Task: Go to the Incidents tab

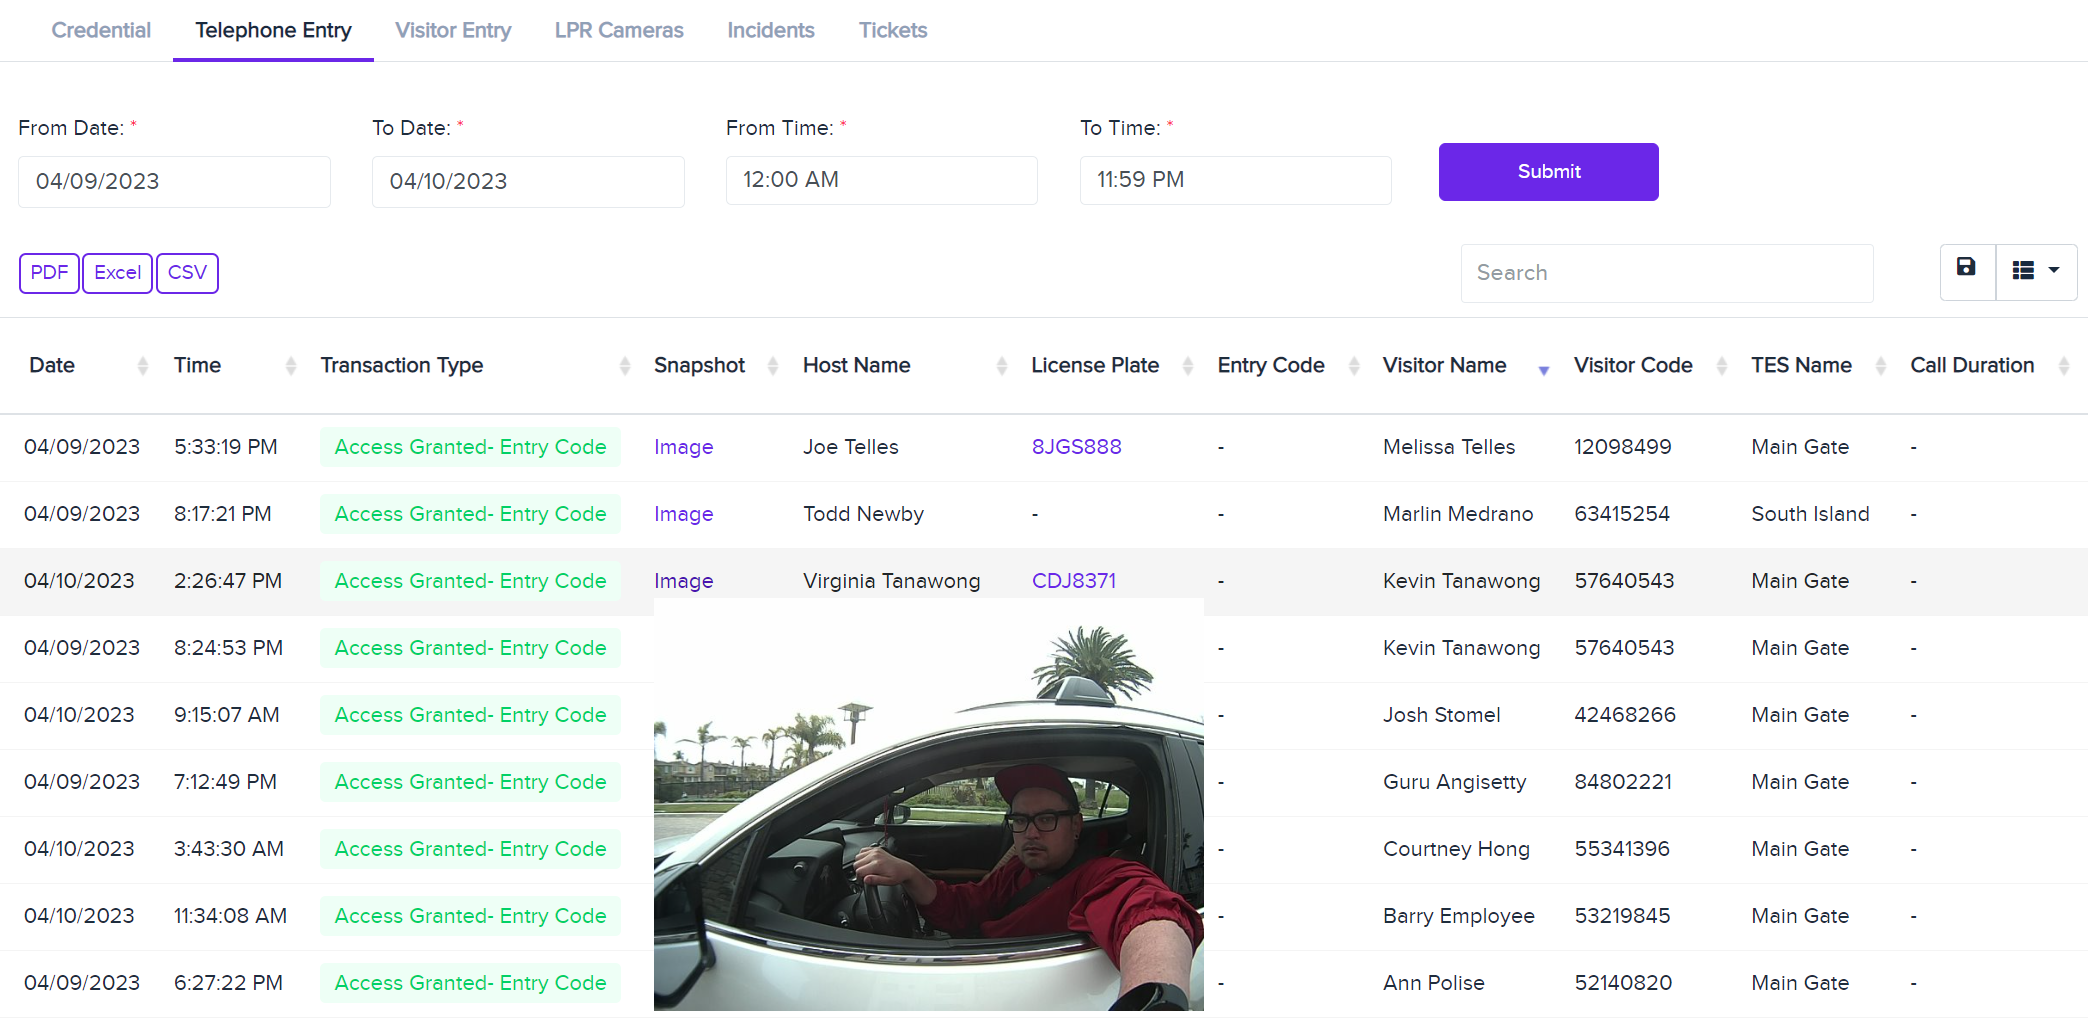Action: tap(770, 31)
